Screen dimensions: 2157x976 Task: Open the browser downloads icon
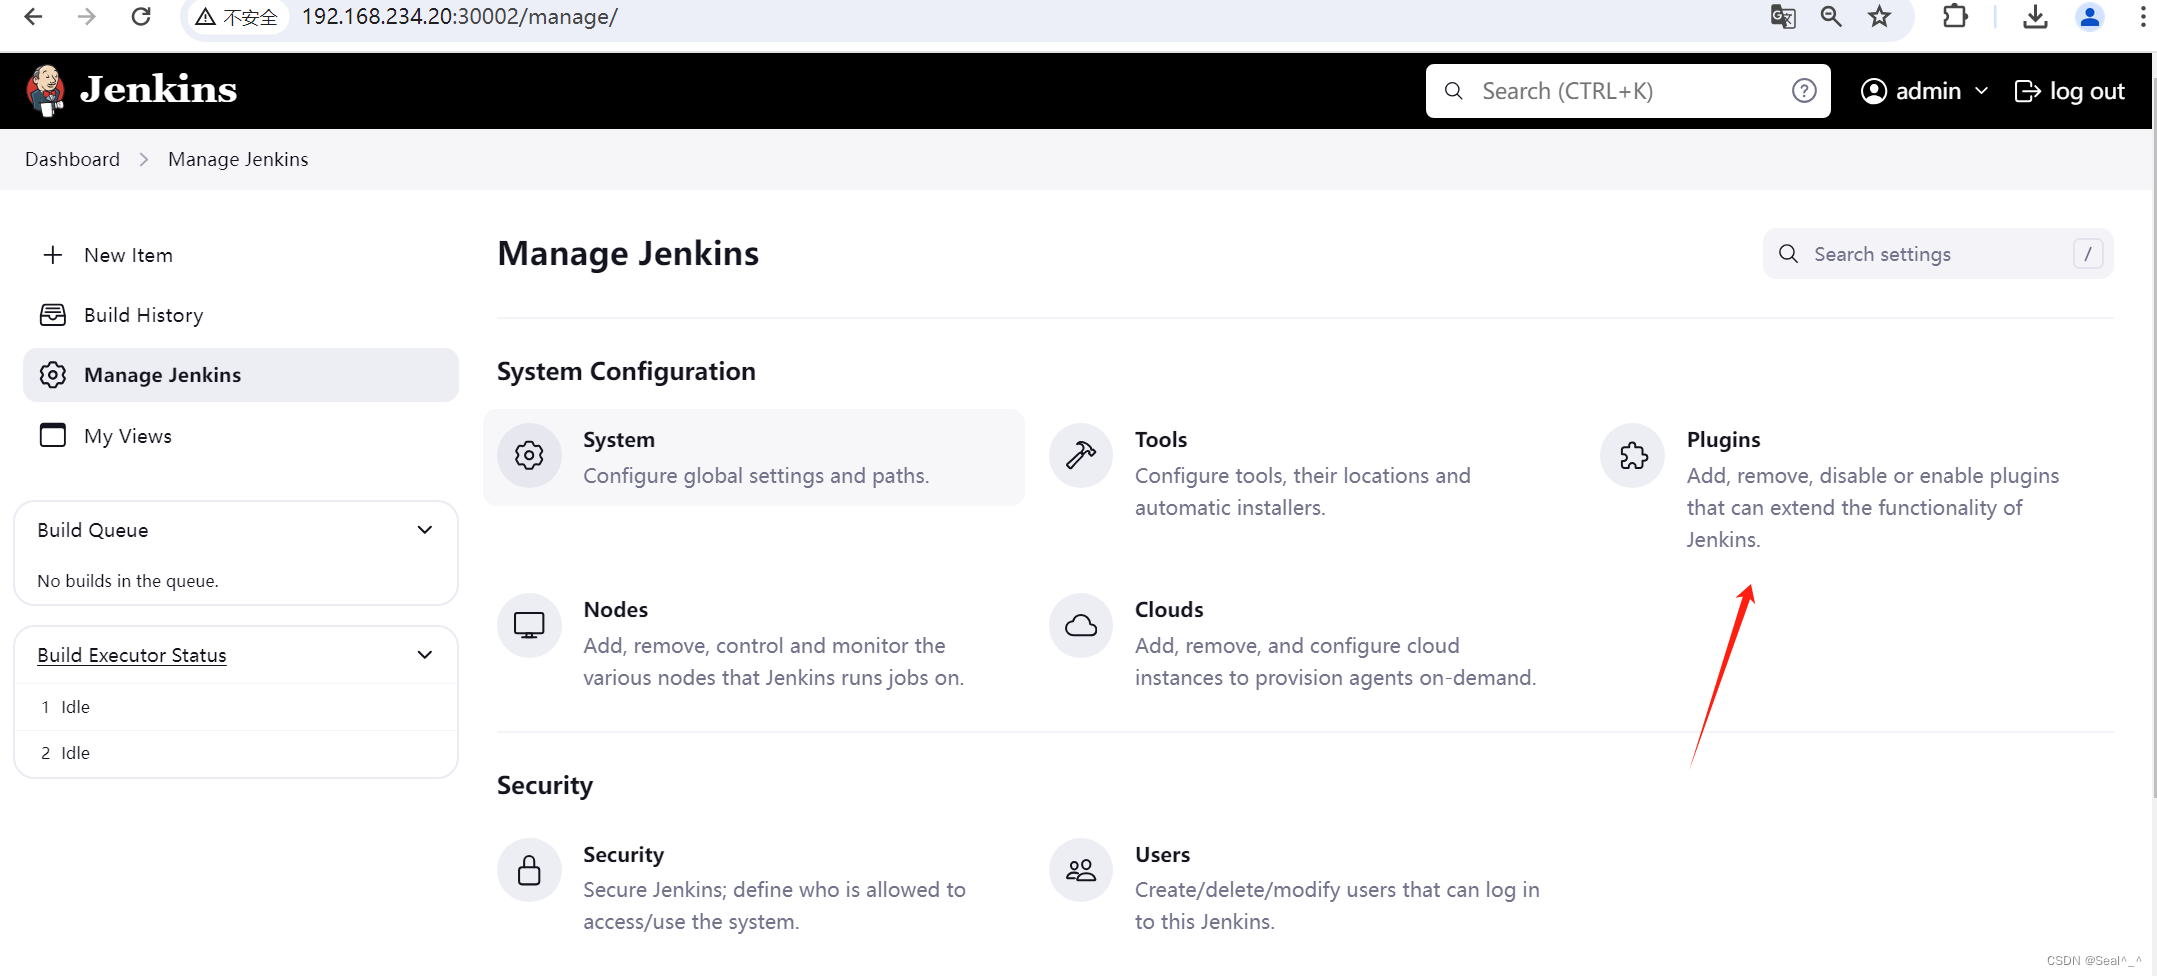(x=2035, y=17)
